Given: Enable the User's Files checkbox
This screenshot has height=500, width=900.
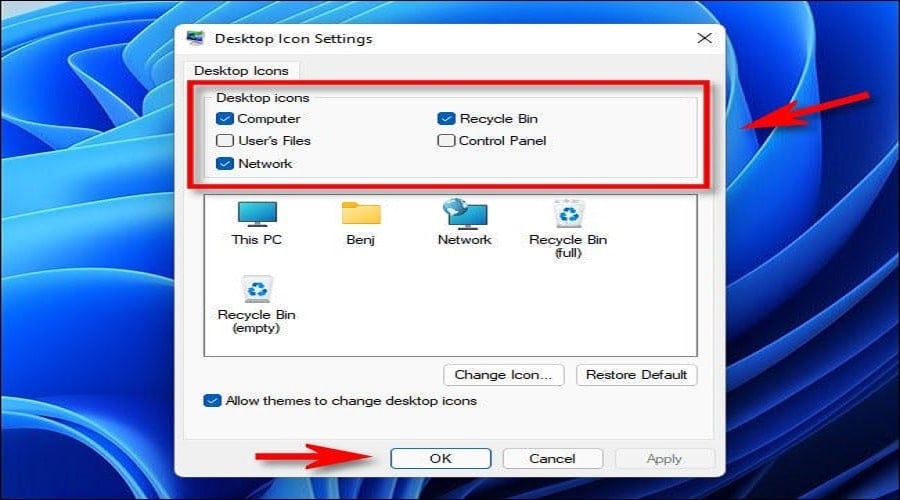Looking at the screenshot, I should pos(224,141).
